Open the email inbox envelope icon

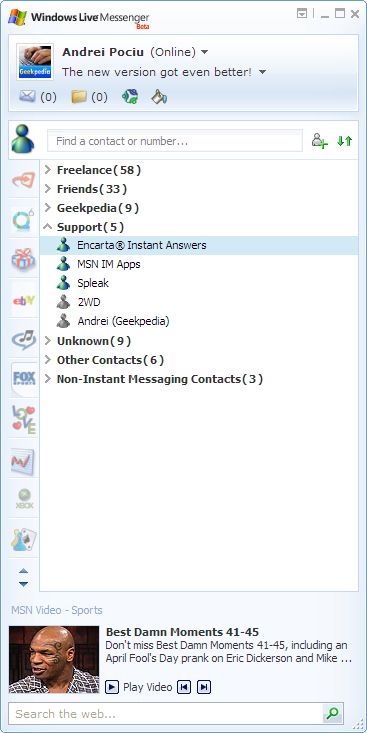(x=28, y=97)
